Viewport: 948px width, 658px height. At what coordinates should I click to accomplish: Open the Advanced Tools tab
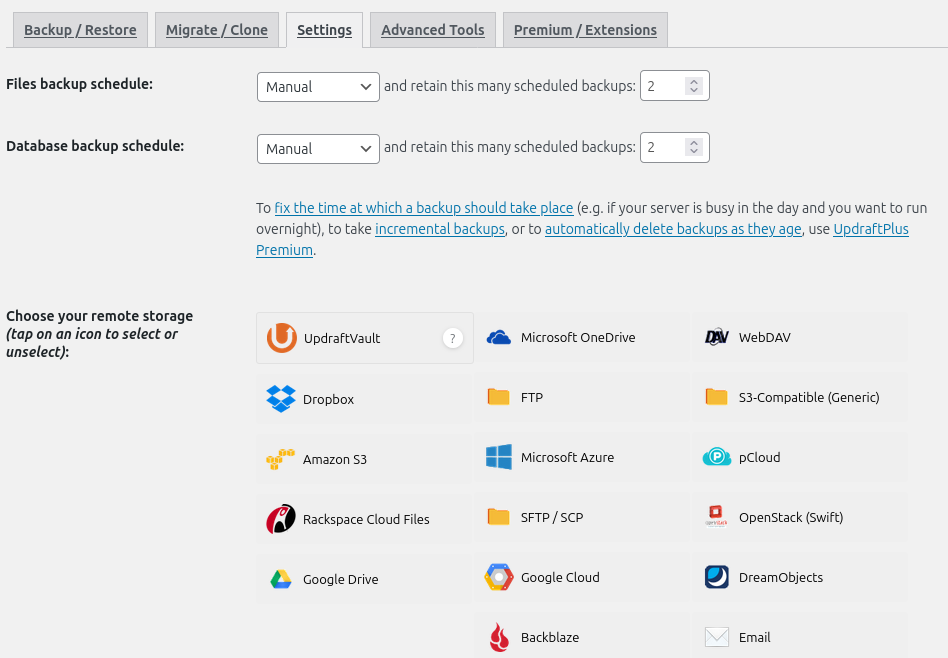point(432,30)
